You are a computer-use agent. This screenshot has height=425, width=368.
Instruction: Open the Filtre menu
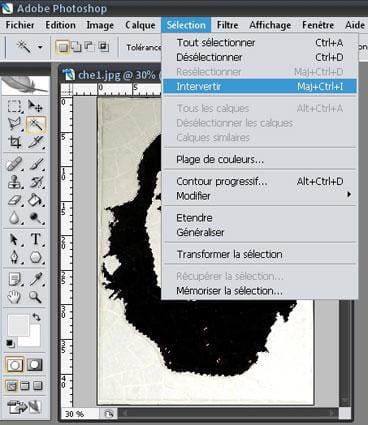[x=227, y=25]
